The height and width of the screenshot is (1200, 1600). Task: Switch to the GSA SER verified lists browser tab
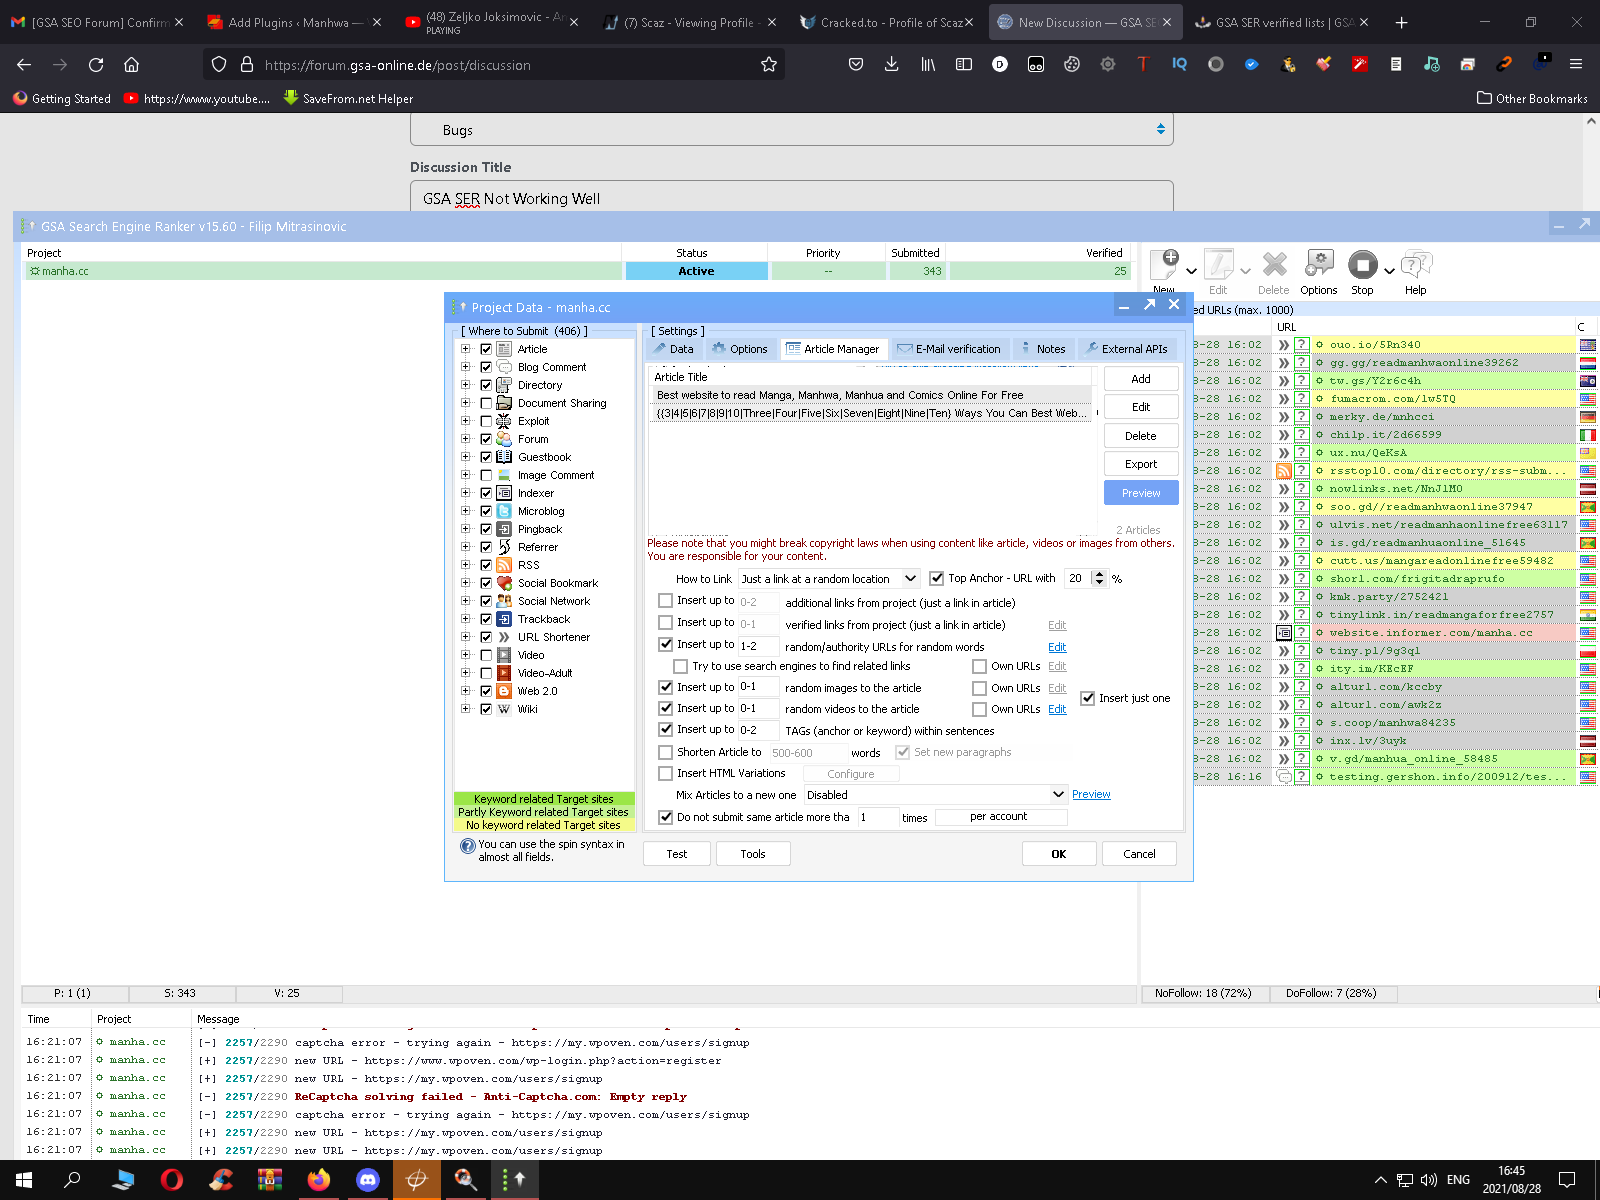coord(1283,22)
